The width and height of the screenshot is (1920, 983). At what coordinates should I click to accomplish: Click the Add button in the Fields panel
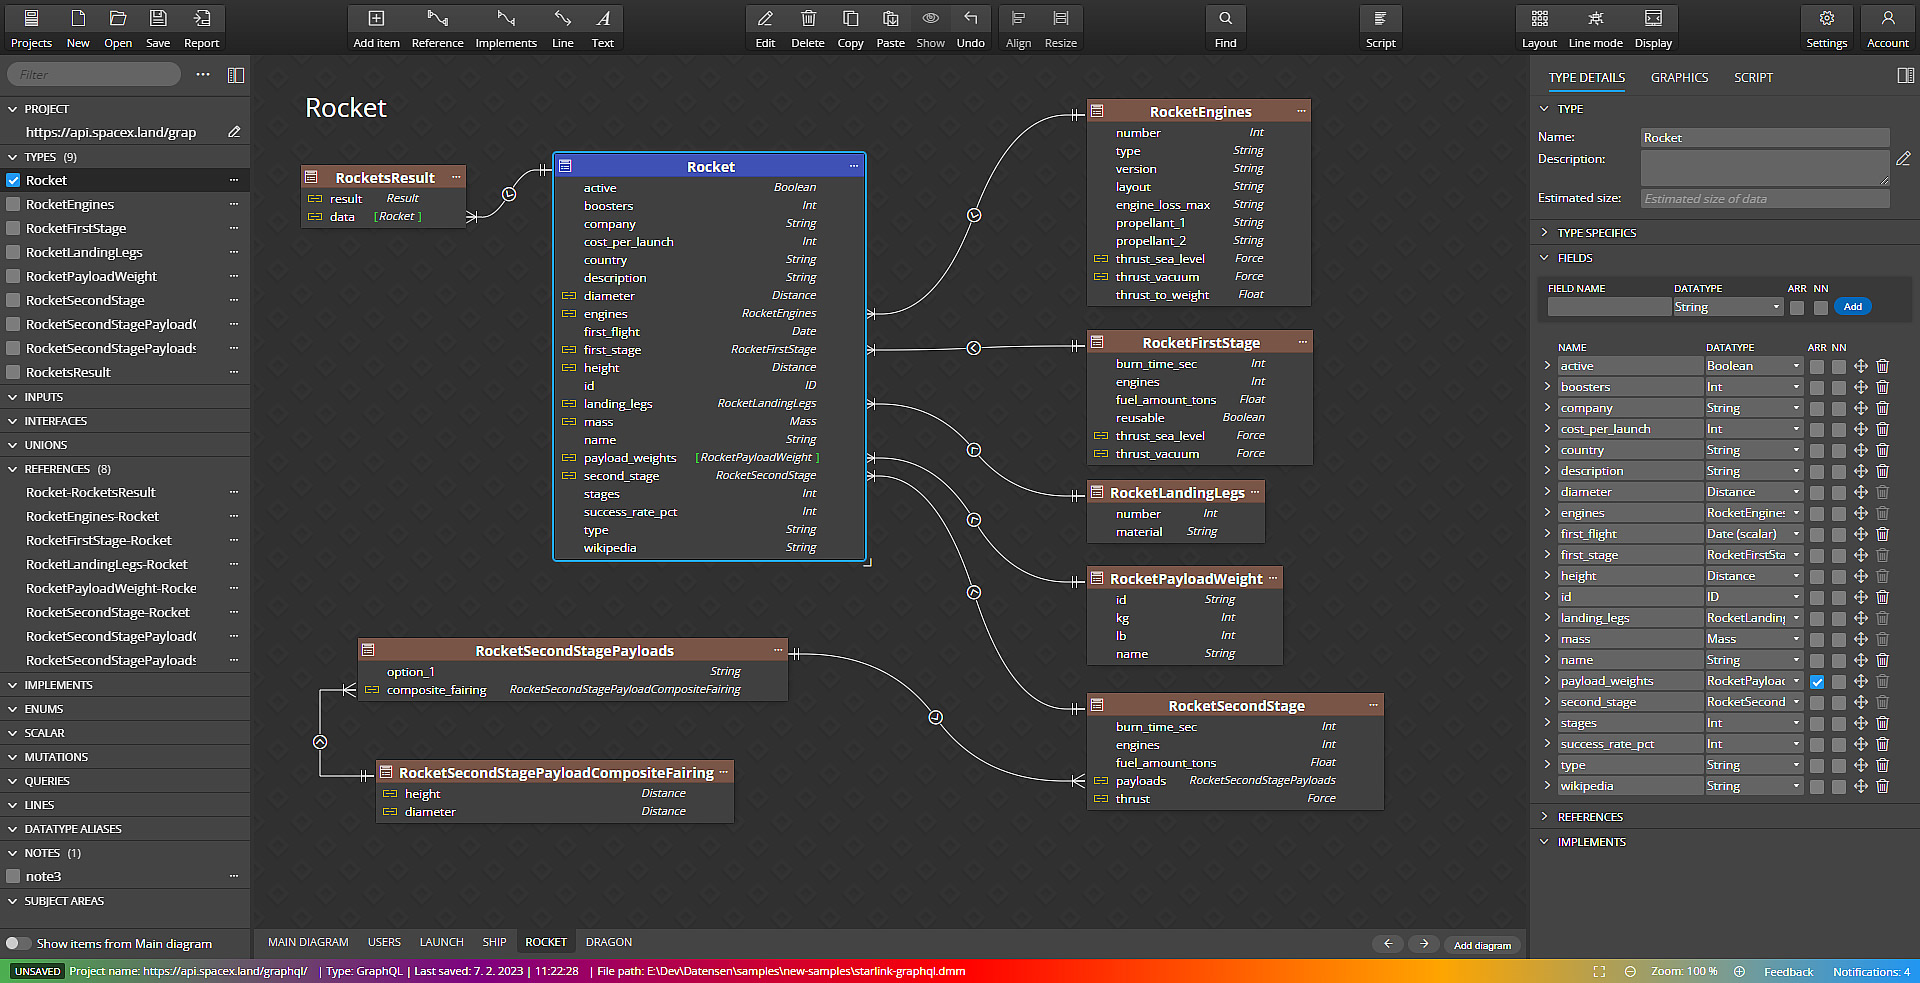tap(1853, 306)
